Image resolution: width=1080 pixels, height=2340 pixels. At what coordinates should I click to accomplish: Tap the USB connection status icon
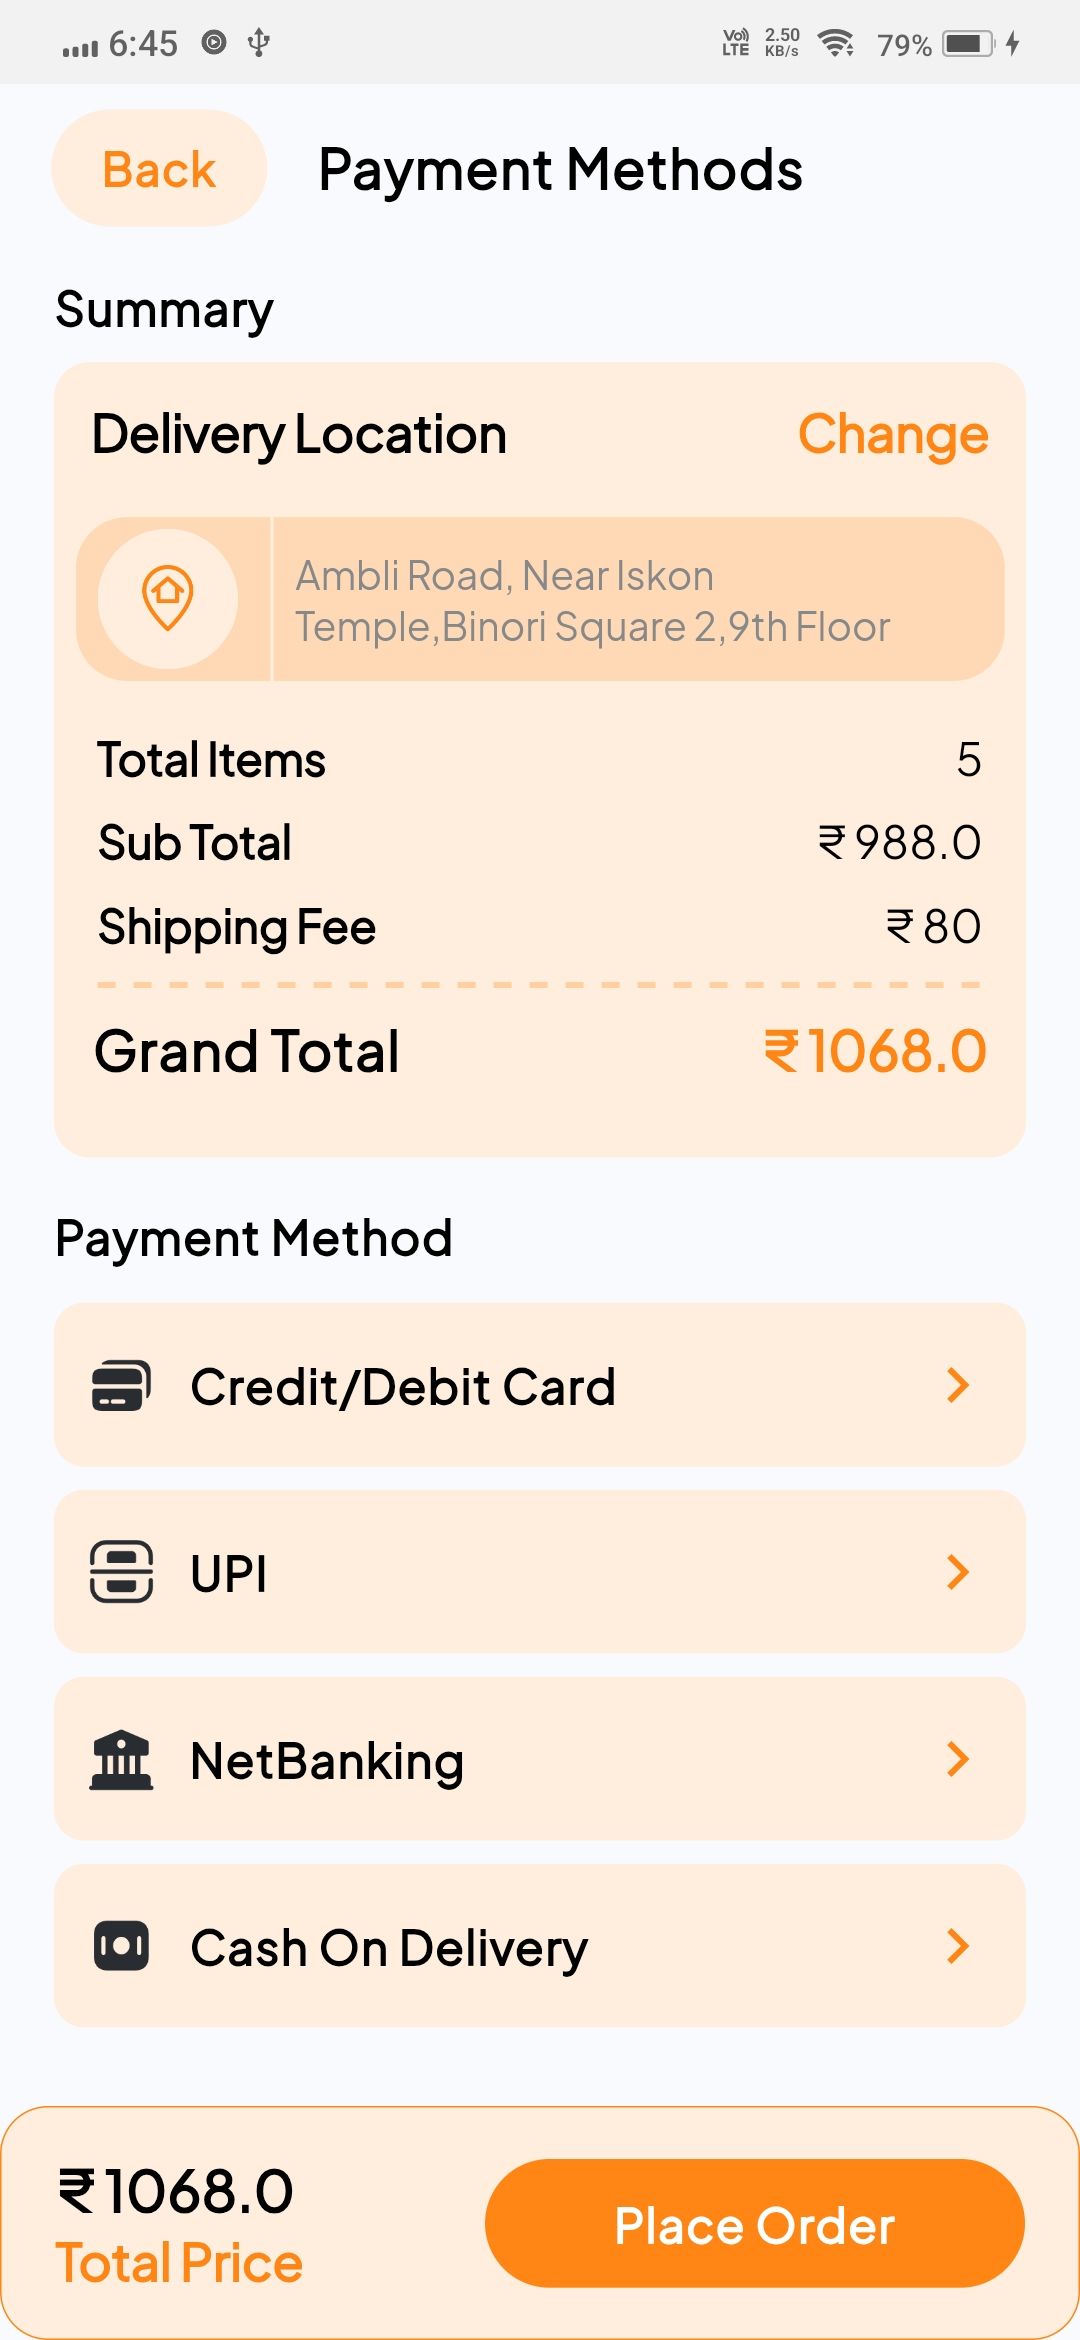pos(259,42)
